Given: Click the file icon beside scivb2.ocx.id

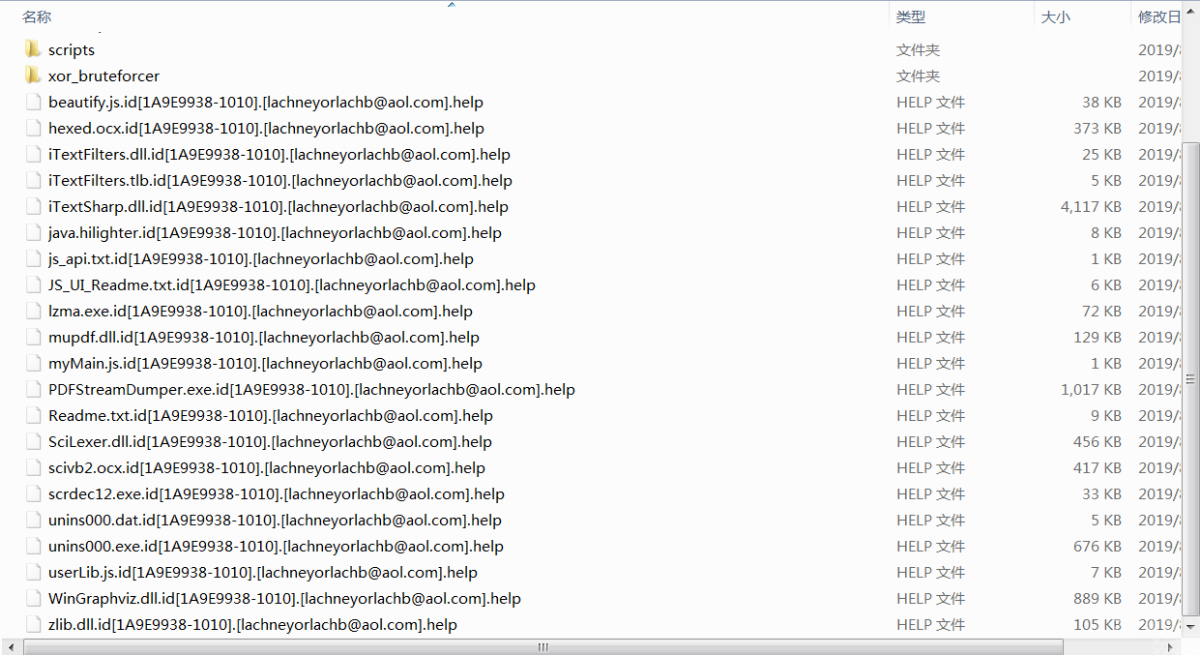Looking at the screenshot, I should [33, 467].
